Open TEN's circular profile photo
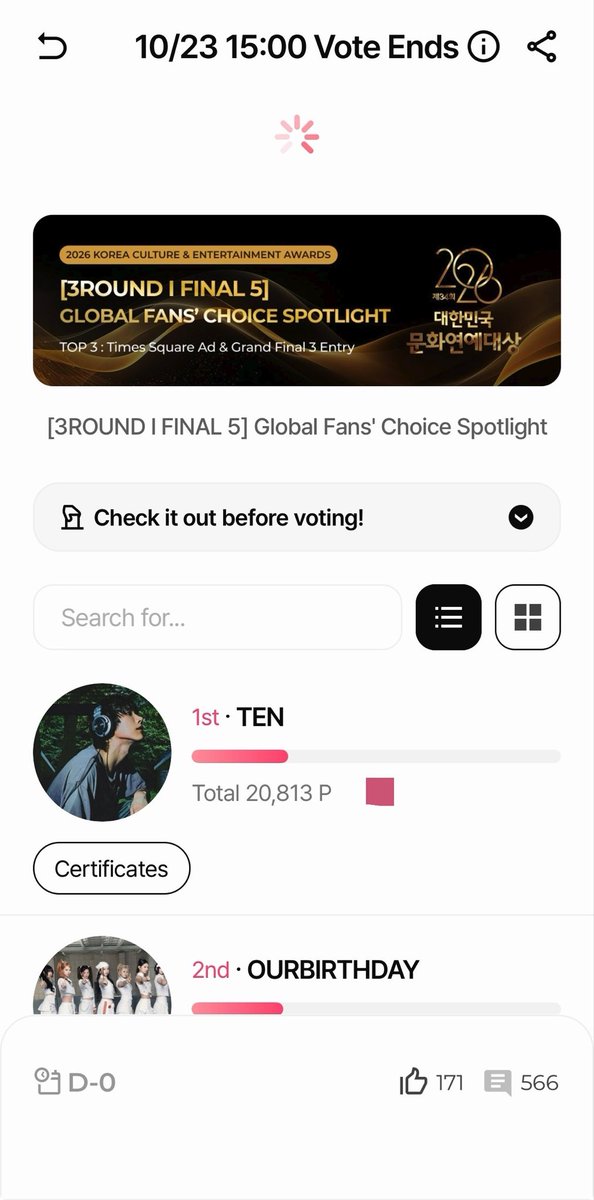This screenshot has width=594, height=1200. [x=102, y=752]
